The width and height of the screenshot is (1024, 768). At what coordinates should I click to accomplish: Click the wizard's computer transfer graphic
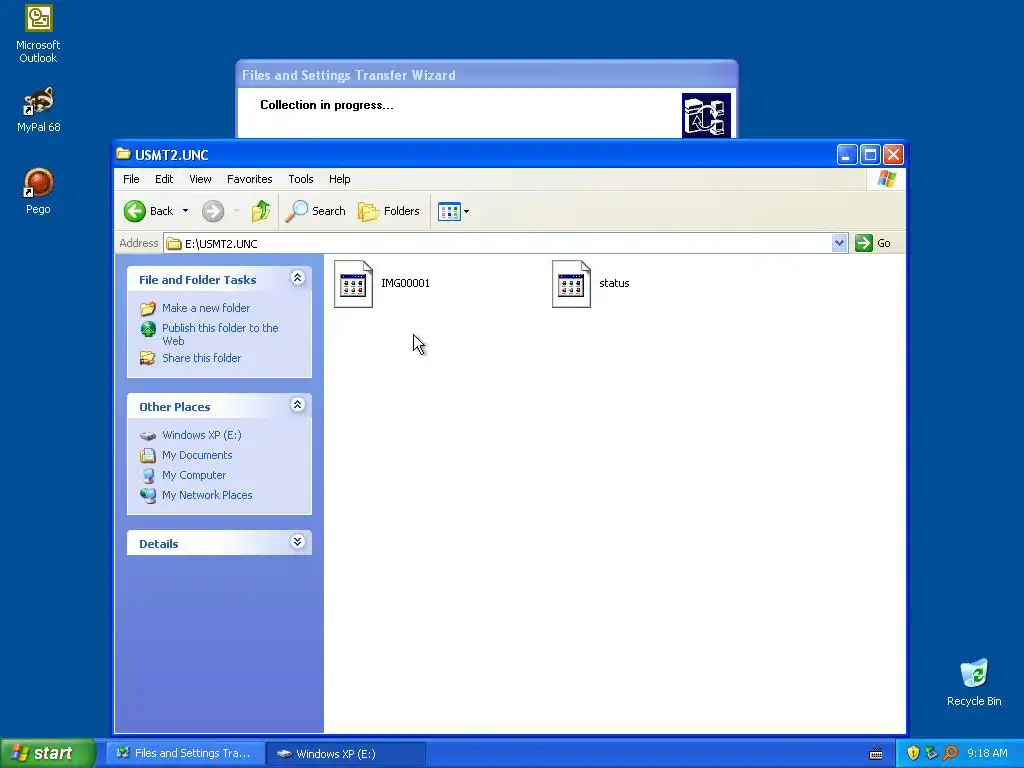point(706,115)
